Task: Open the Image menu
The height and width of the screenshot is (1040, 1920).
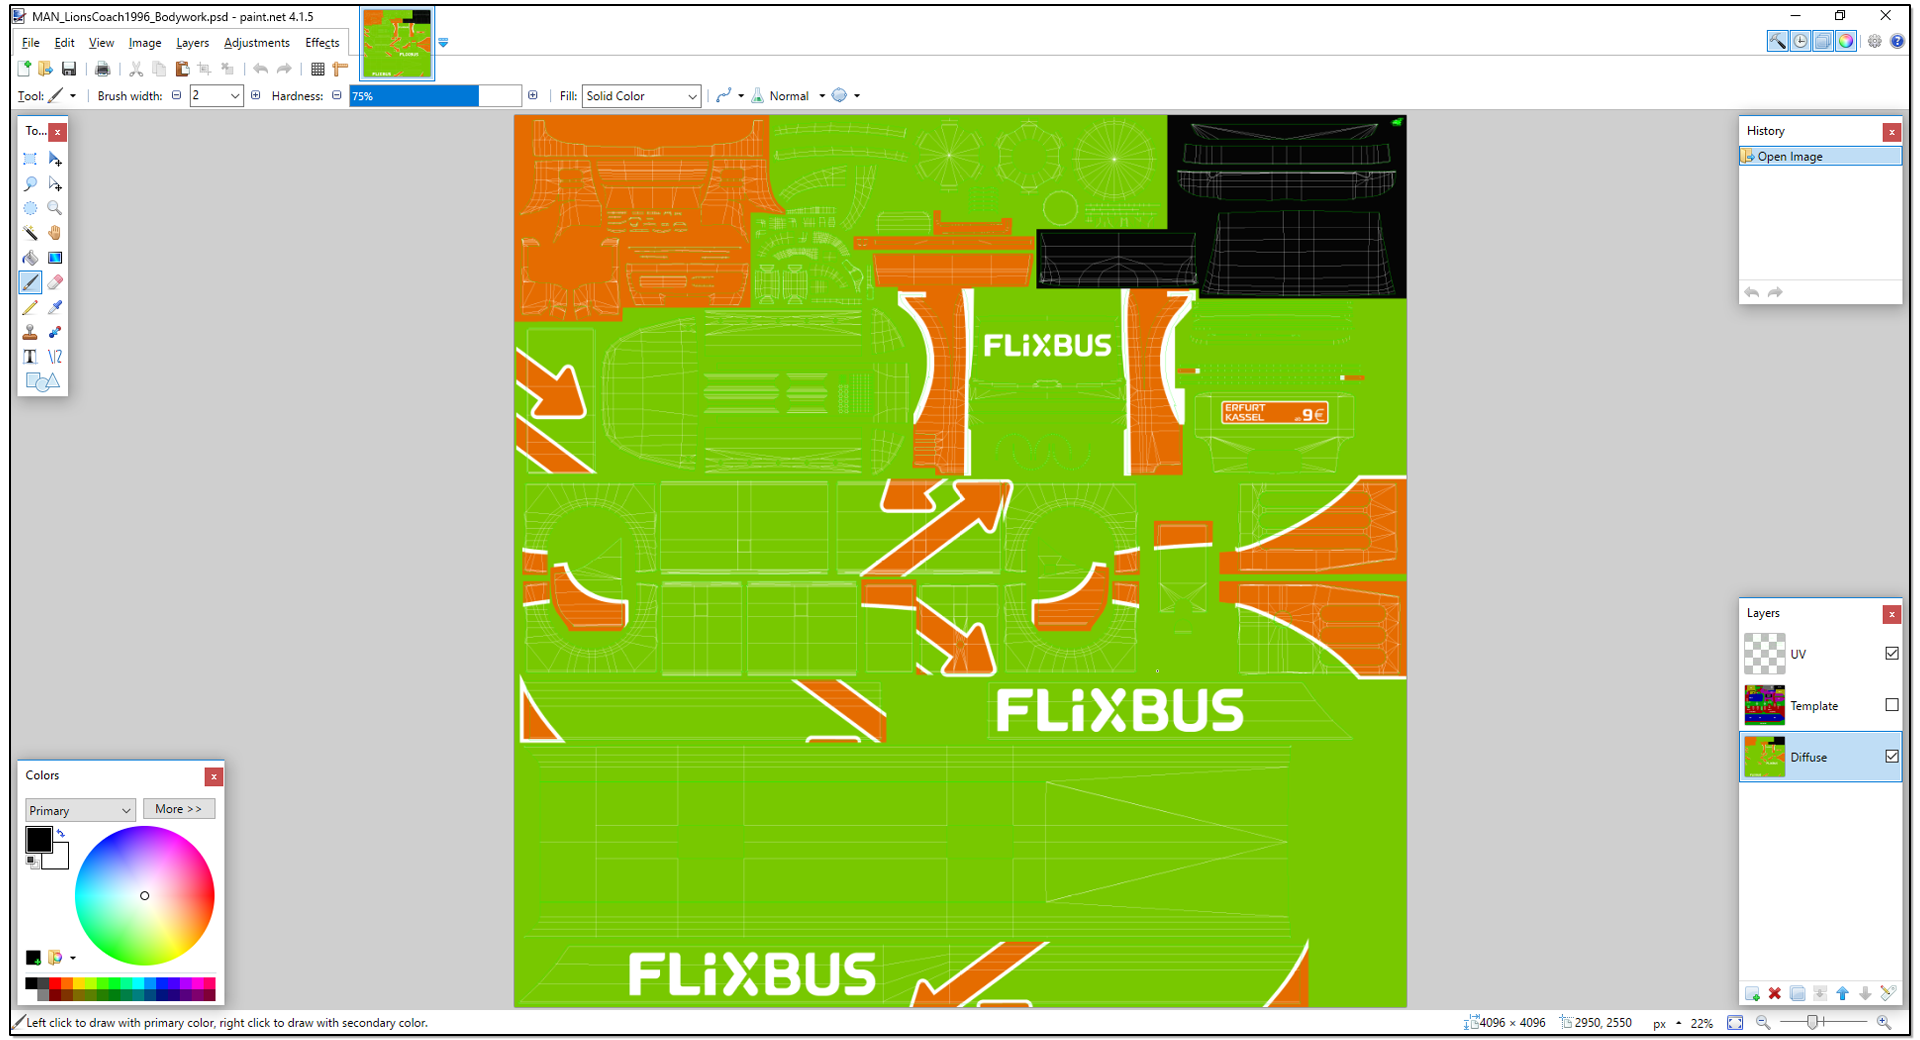Action: pos(145,43)
